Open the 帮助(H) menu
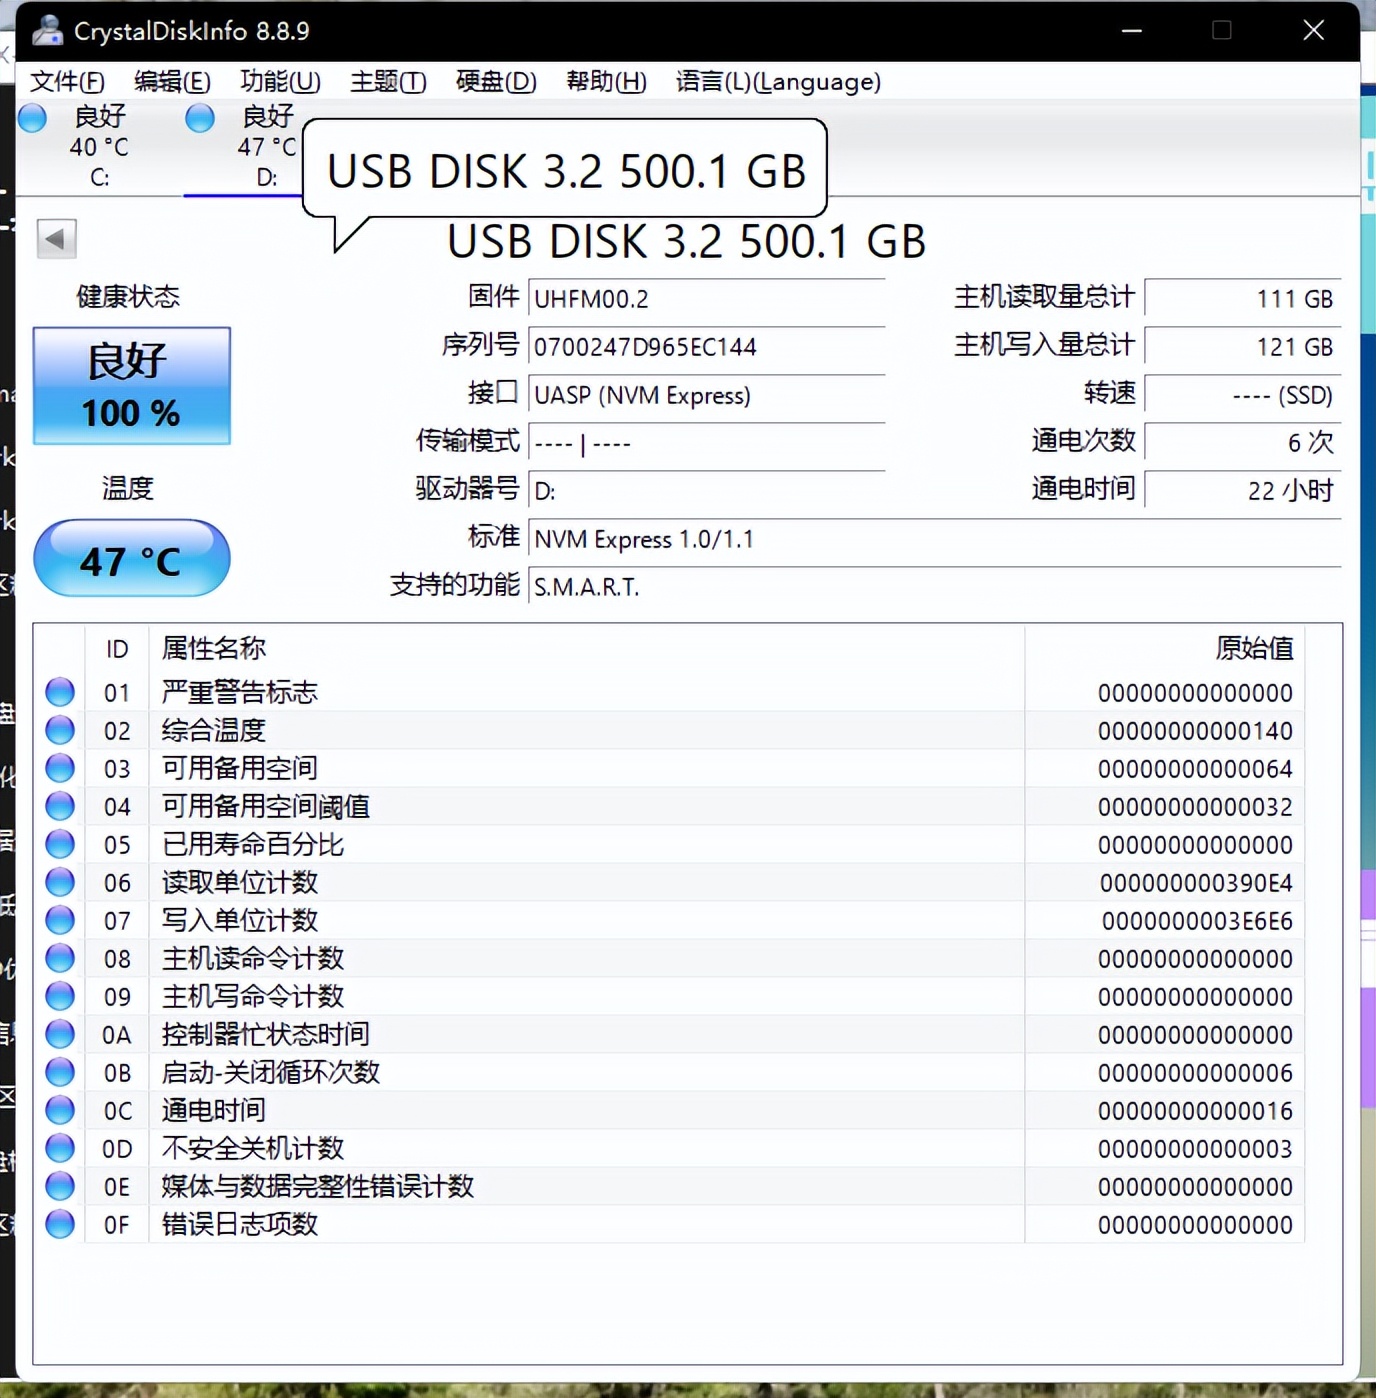Image resolution: width=1376 pixels, height=1398 pixels. 606,82
